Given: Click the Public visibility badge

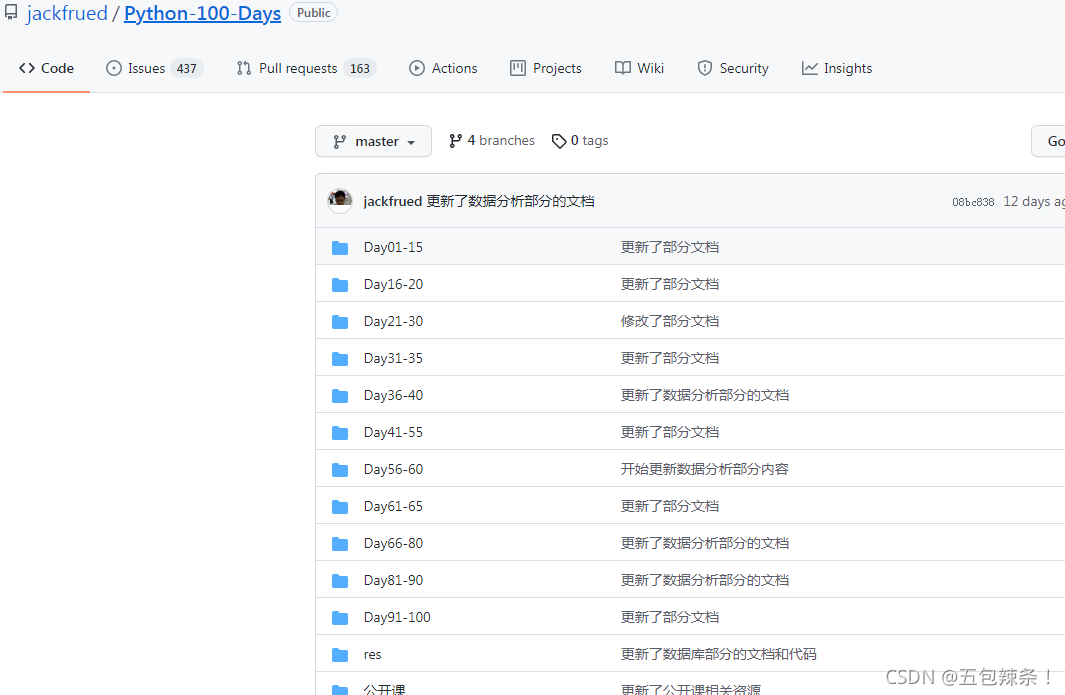Looking at the screenshot, I should (x=314, y=13).
